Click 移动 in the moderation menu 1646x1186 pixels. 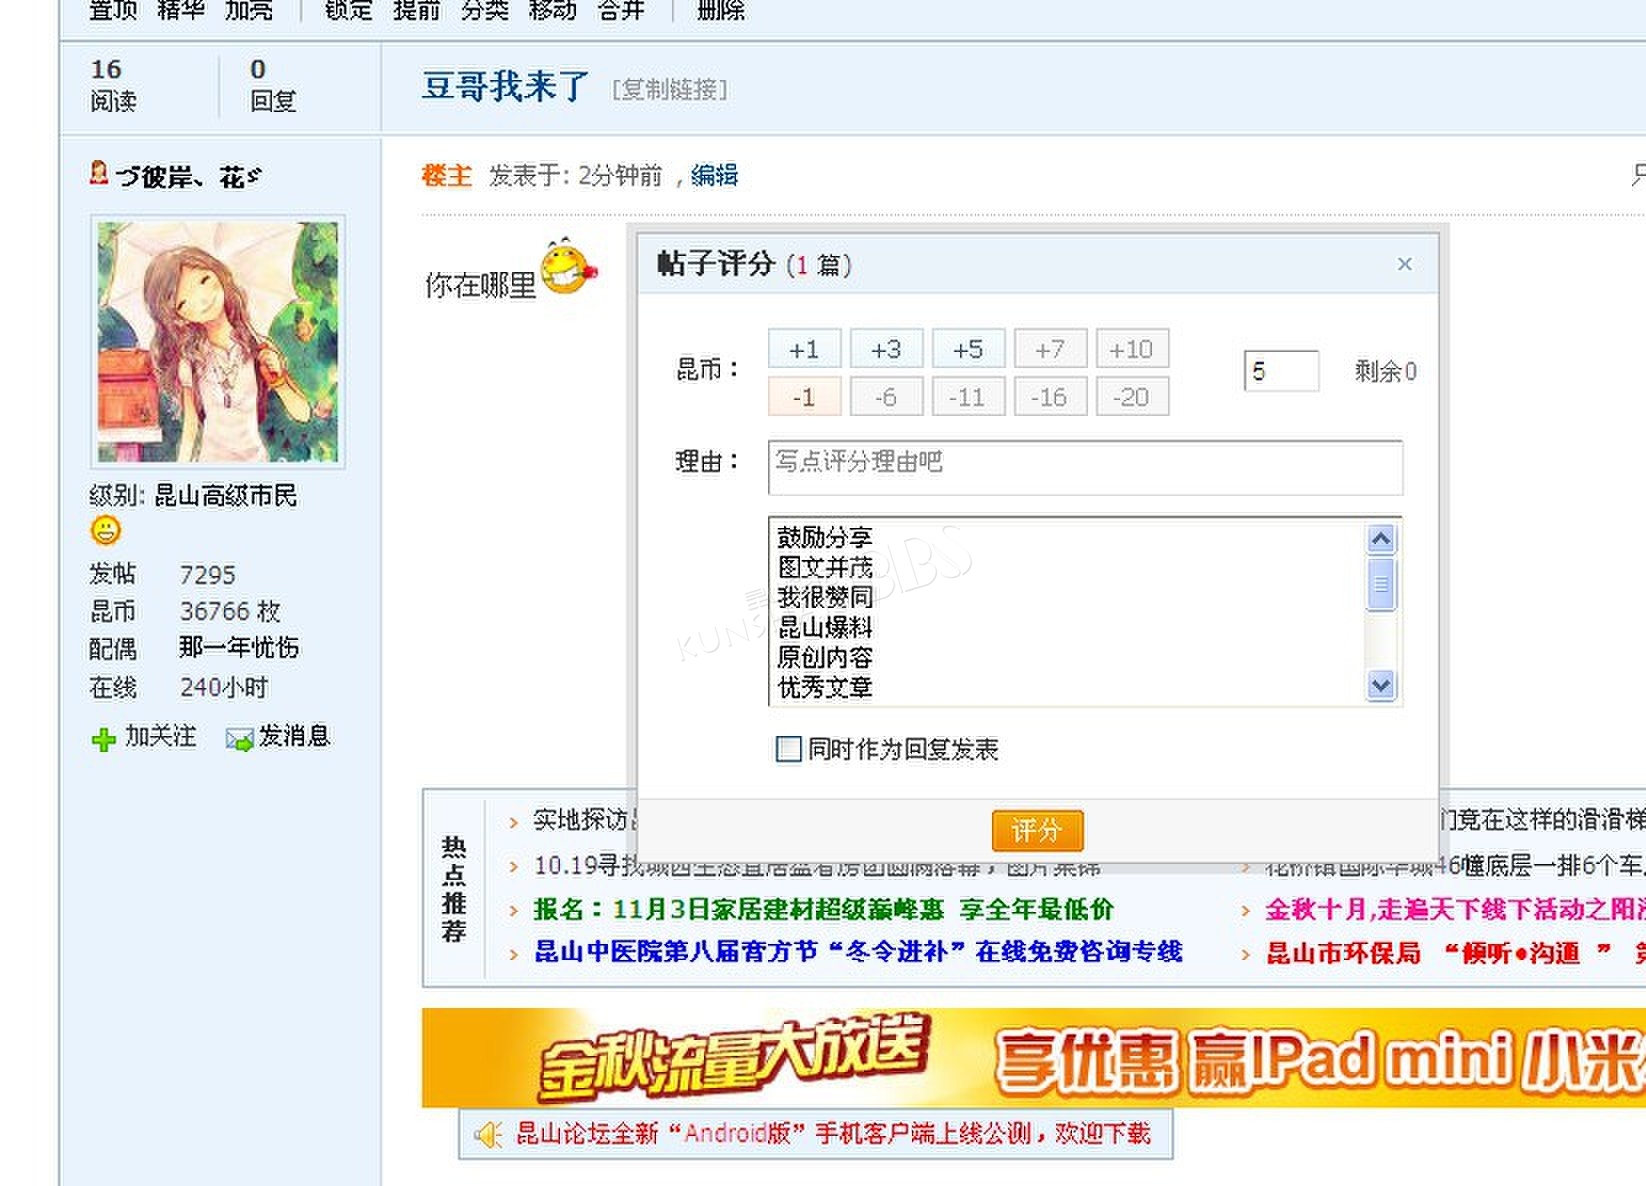click(x=552, y=11)
